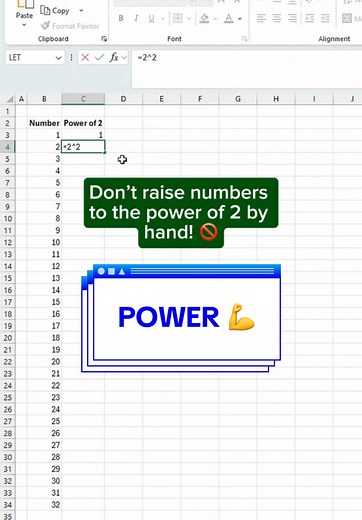Center align text

point(277,18)
